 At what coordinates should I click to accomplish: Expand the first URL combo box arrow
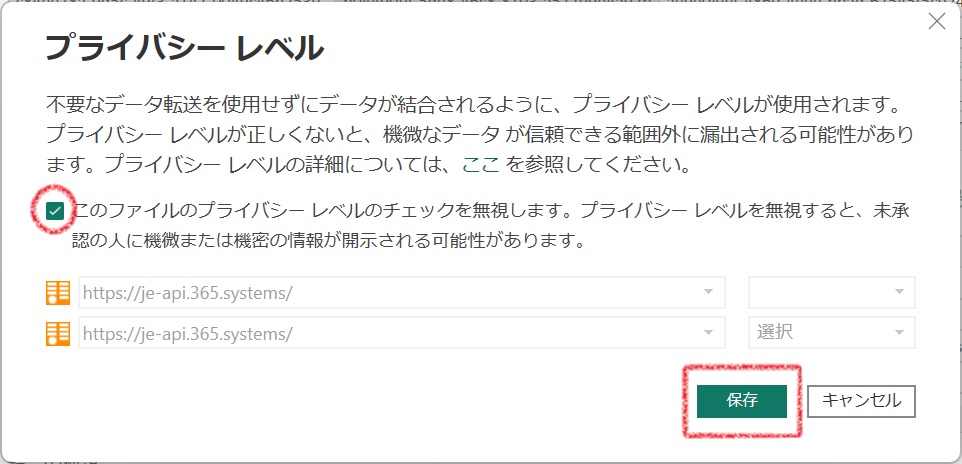coord(709,293)
